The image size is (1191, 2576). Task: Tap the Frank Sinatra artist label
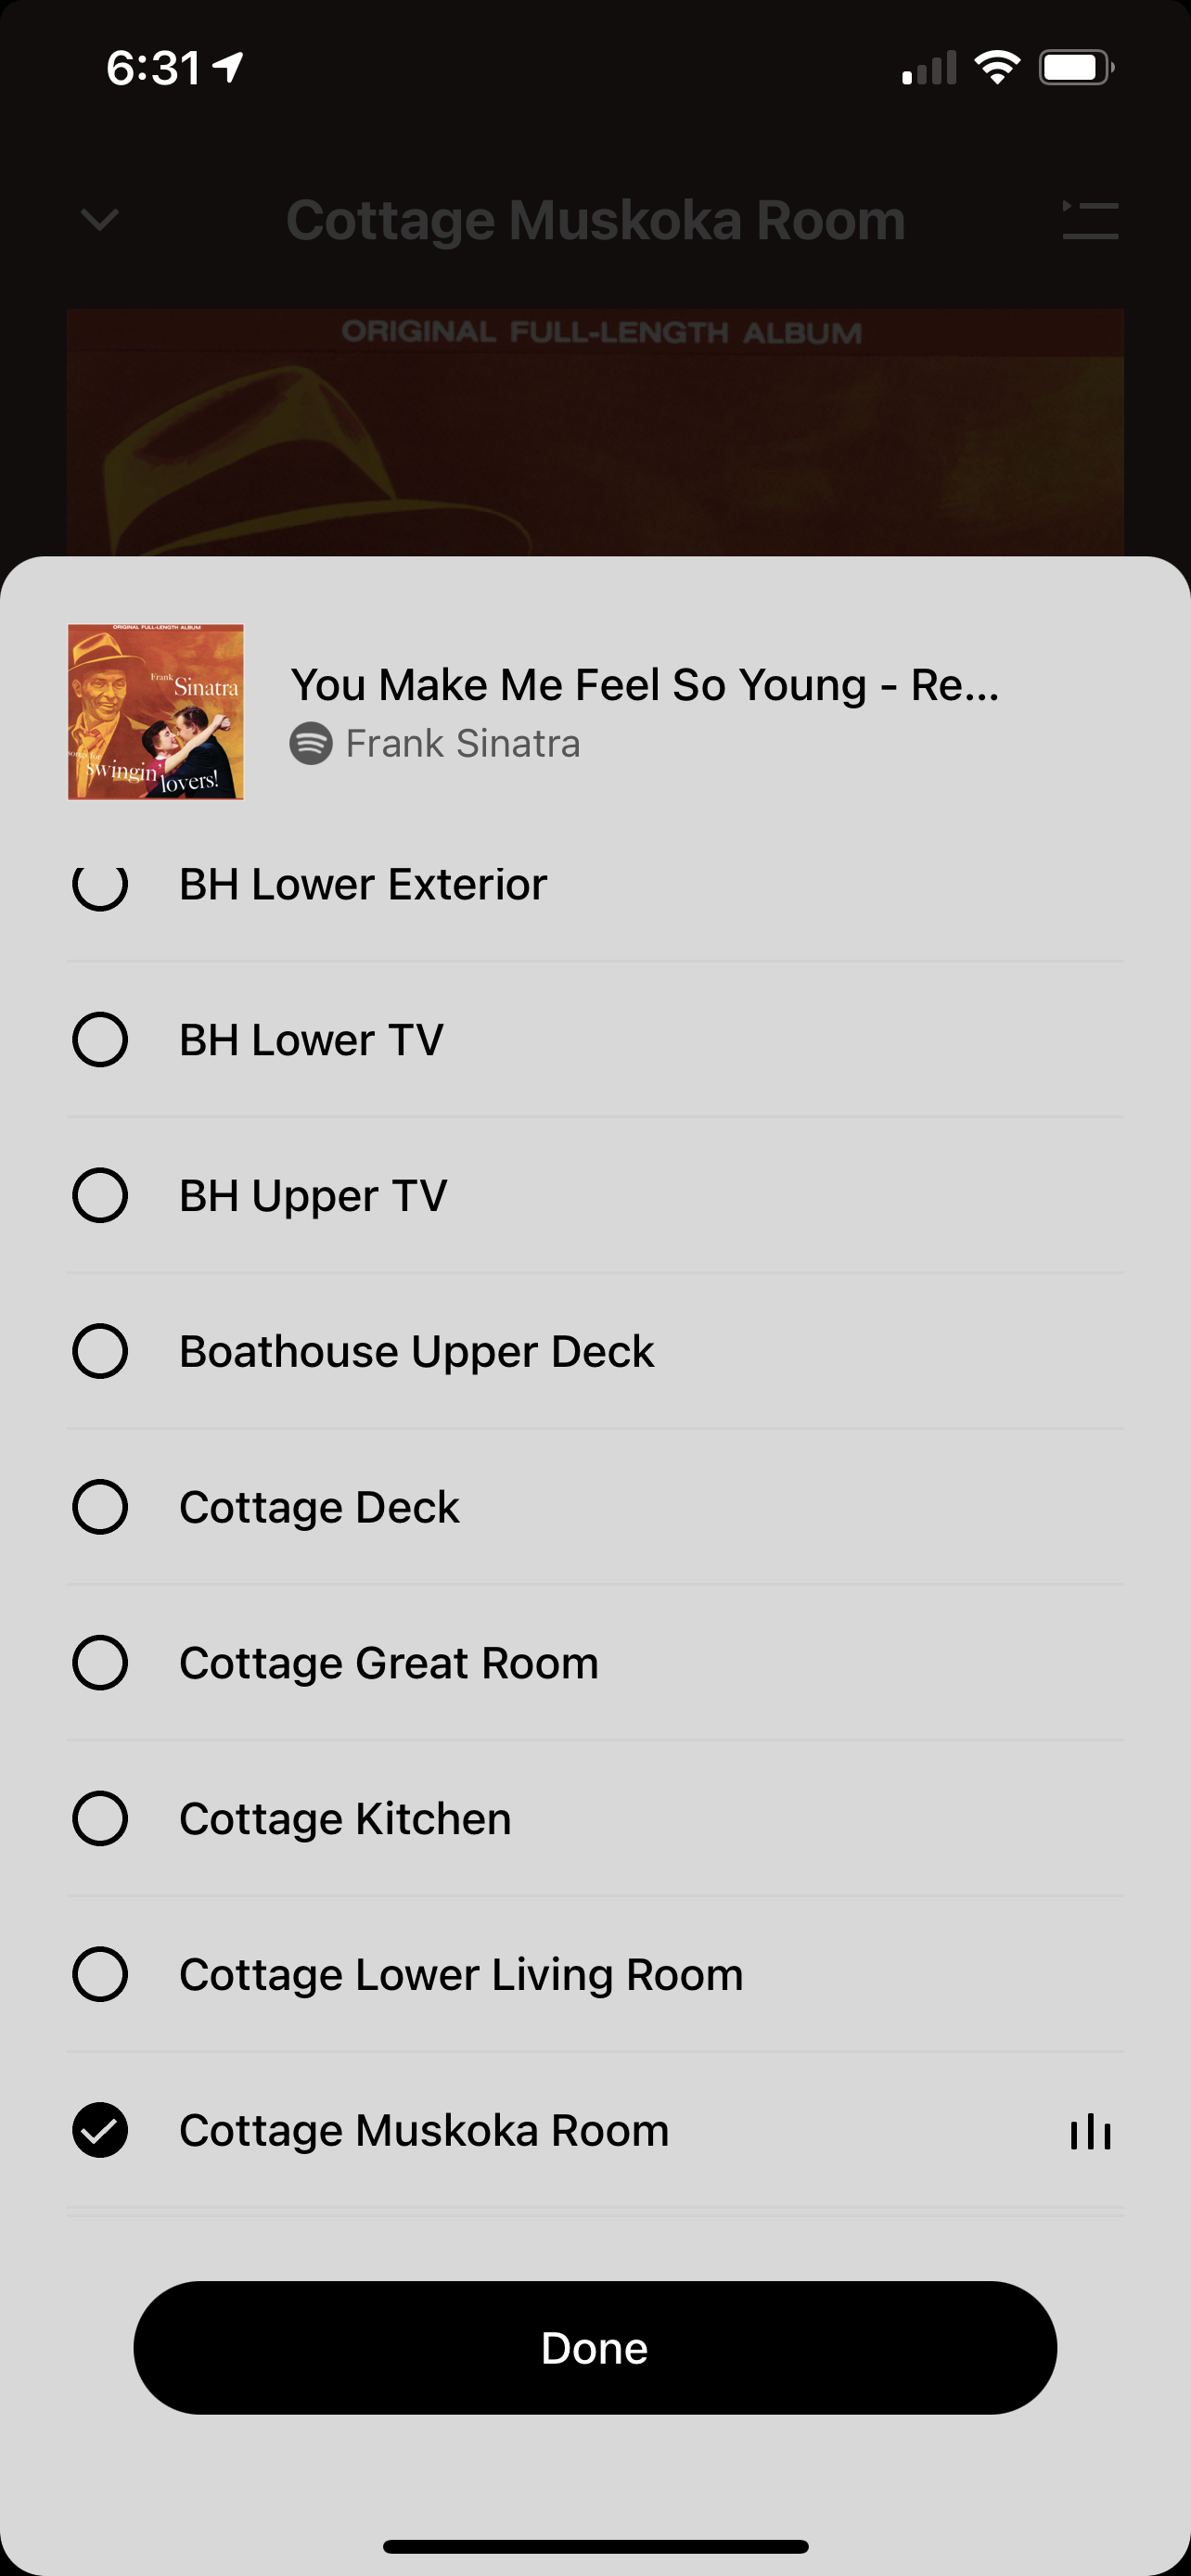462,744
